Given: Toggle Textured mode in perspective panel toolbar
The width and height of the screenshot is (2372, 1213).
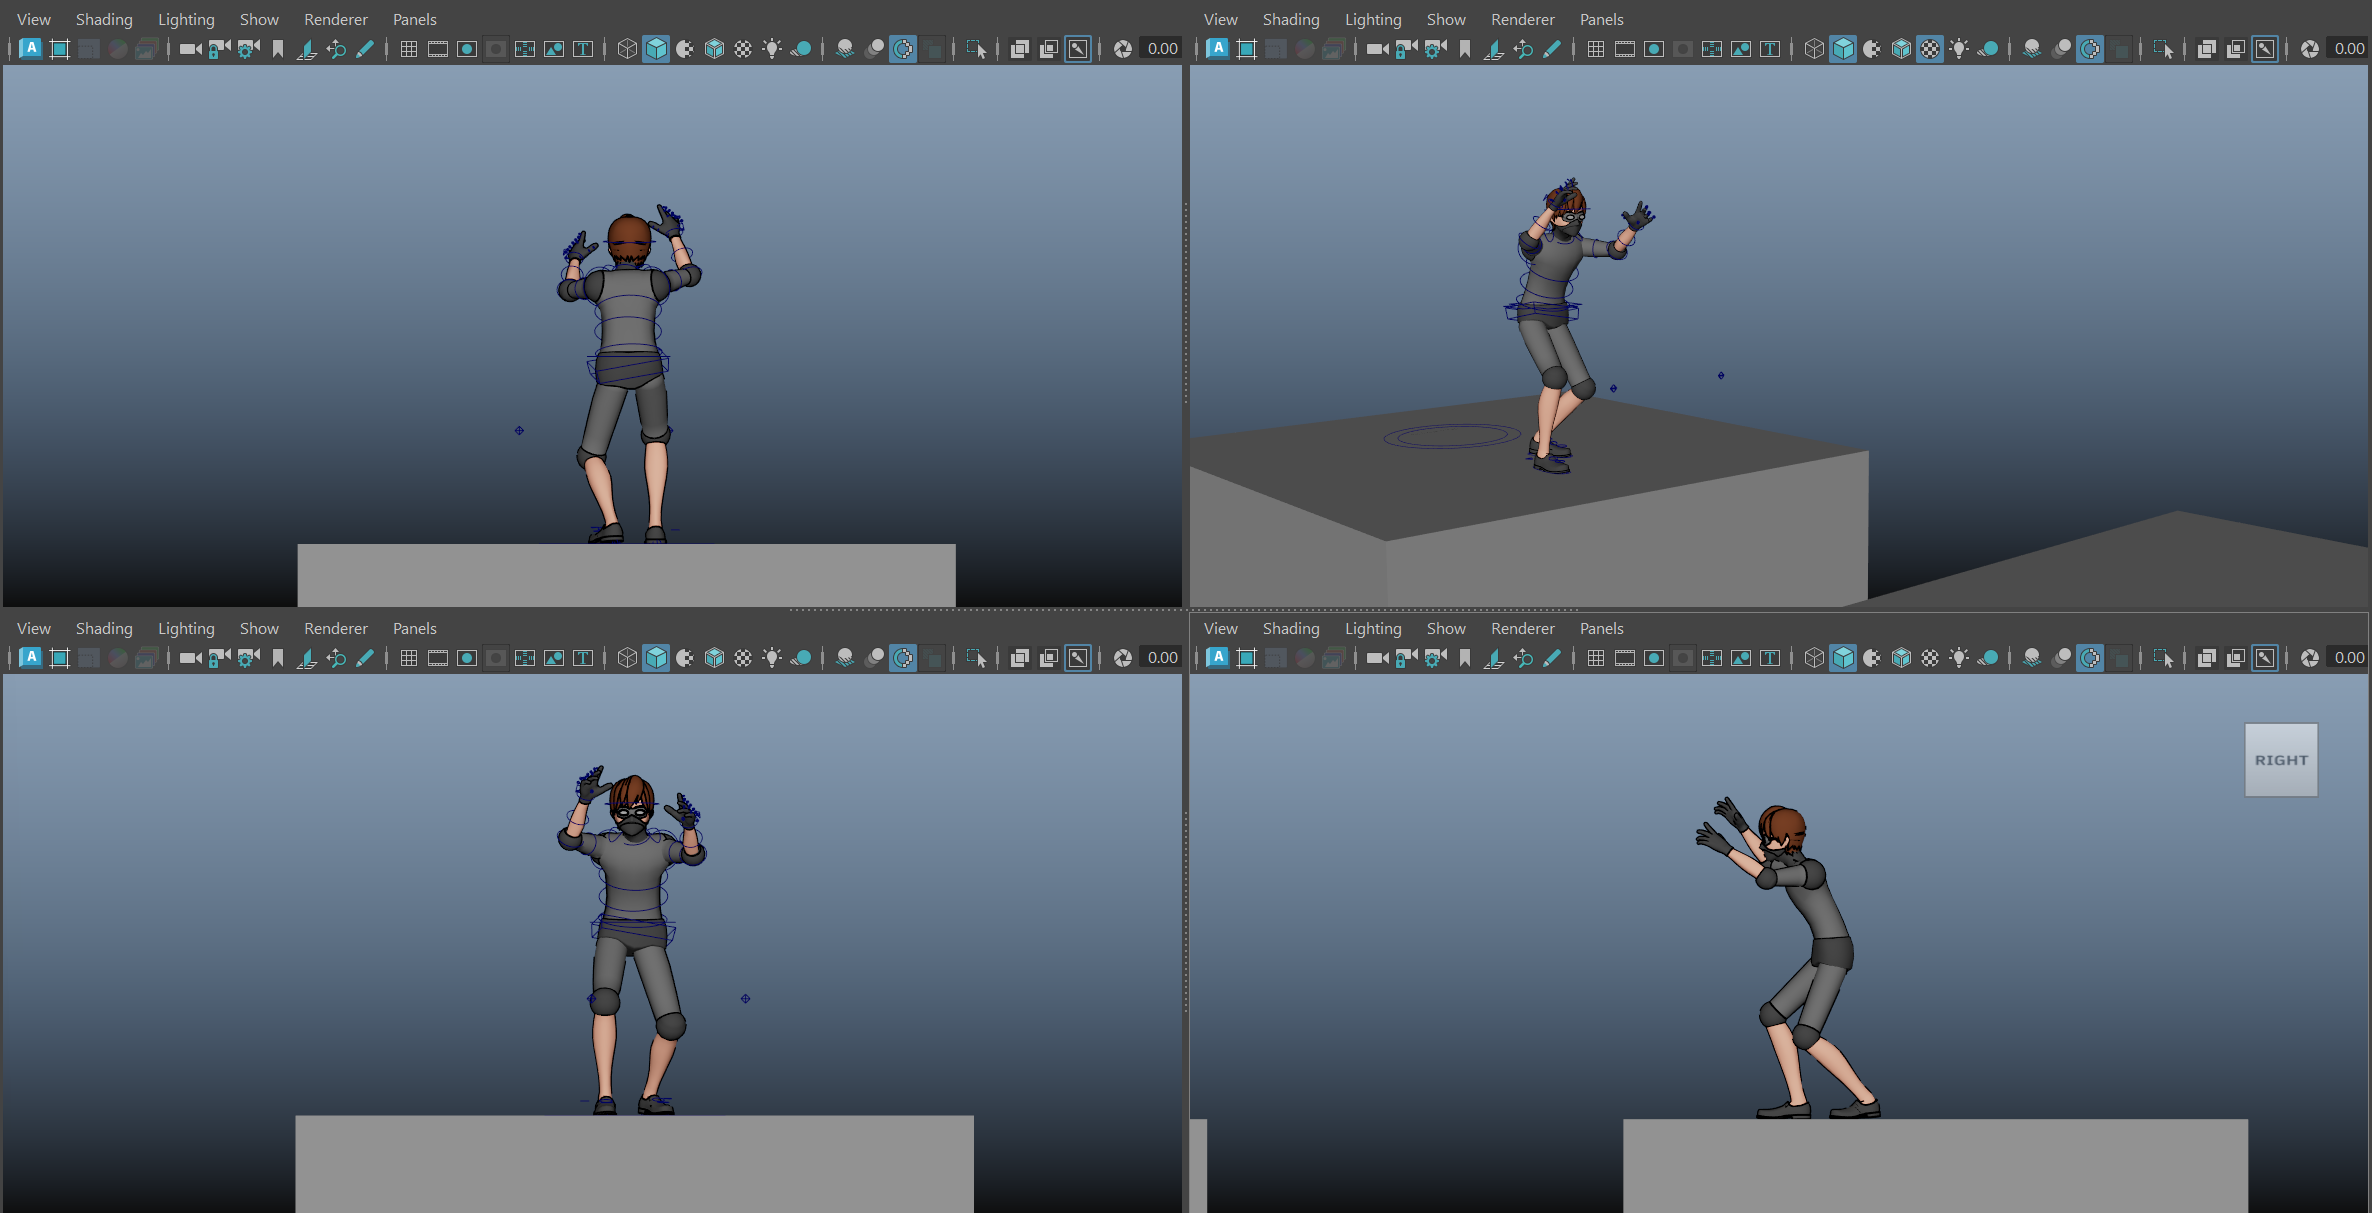Looking at the screenshot, I should 1930,49.
